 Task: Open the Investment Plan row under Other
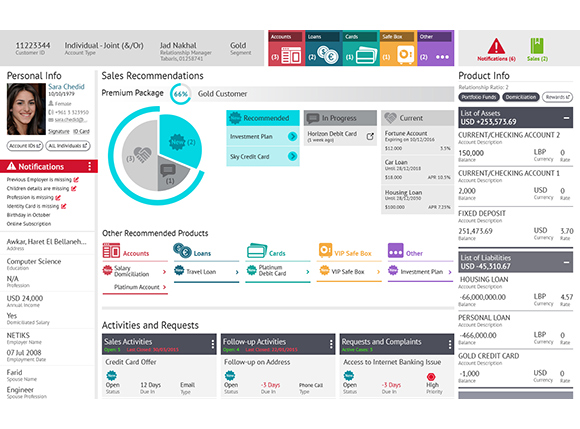(x=420, y=272)
